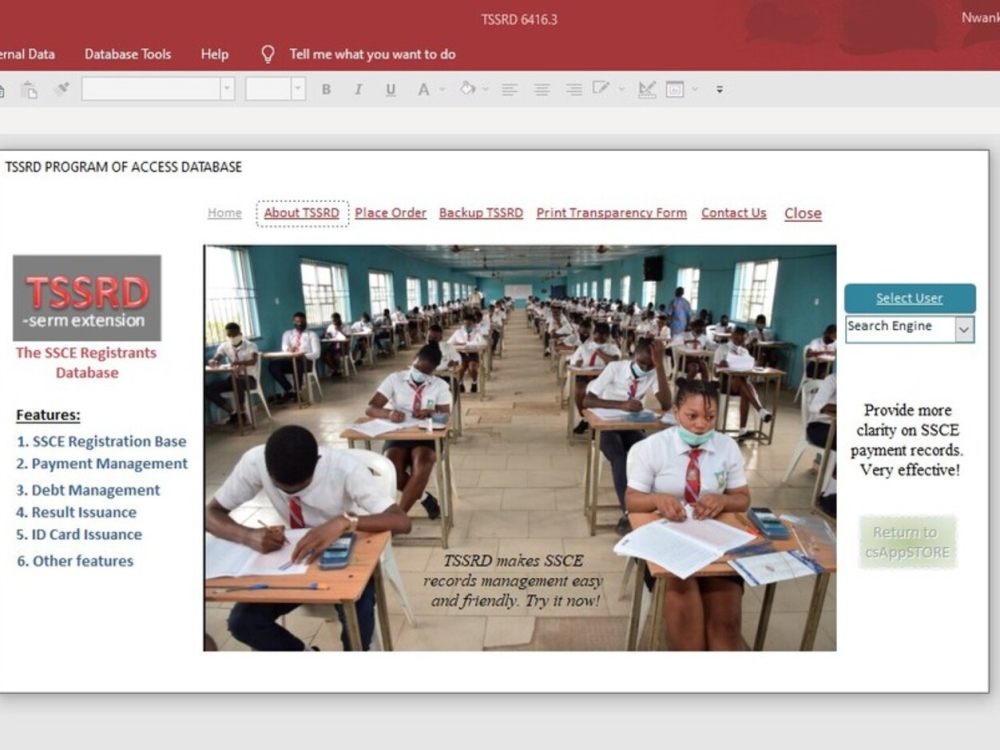Click the TSSRD serm extension logo
Image resolution: width=1000 pixels, height=750 pixels.
coord(87,298)
